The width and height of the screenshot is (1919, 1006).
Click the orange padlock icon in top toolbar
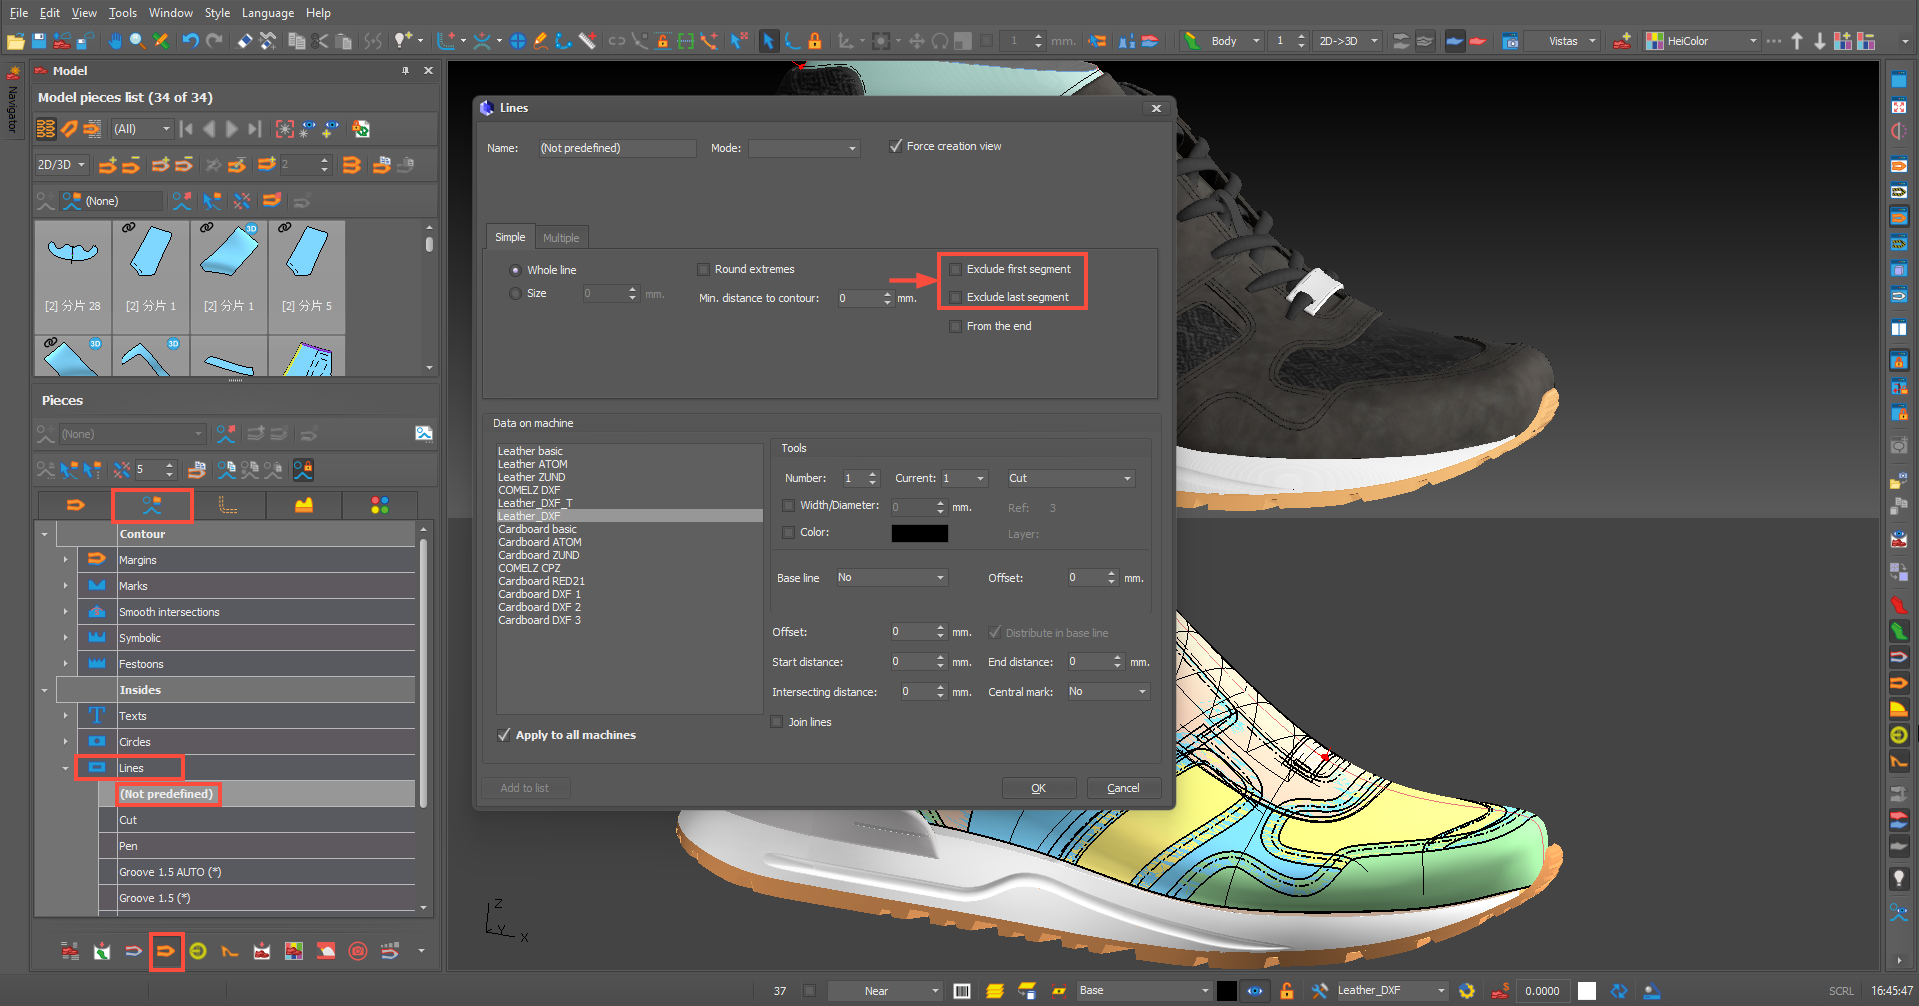(815, 41)
